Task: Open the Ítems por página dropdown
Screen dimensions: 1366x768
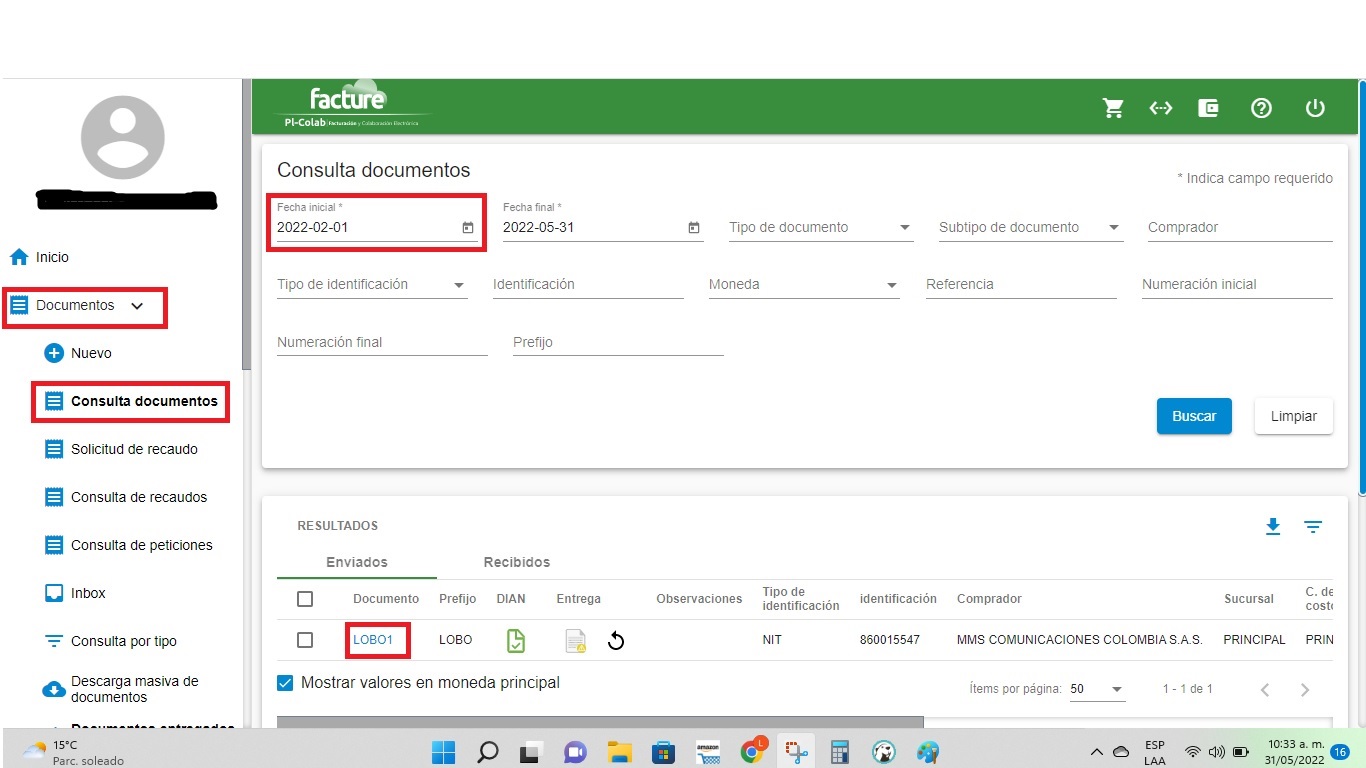Action: tap(1096, 689)
